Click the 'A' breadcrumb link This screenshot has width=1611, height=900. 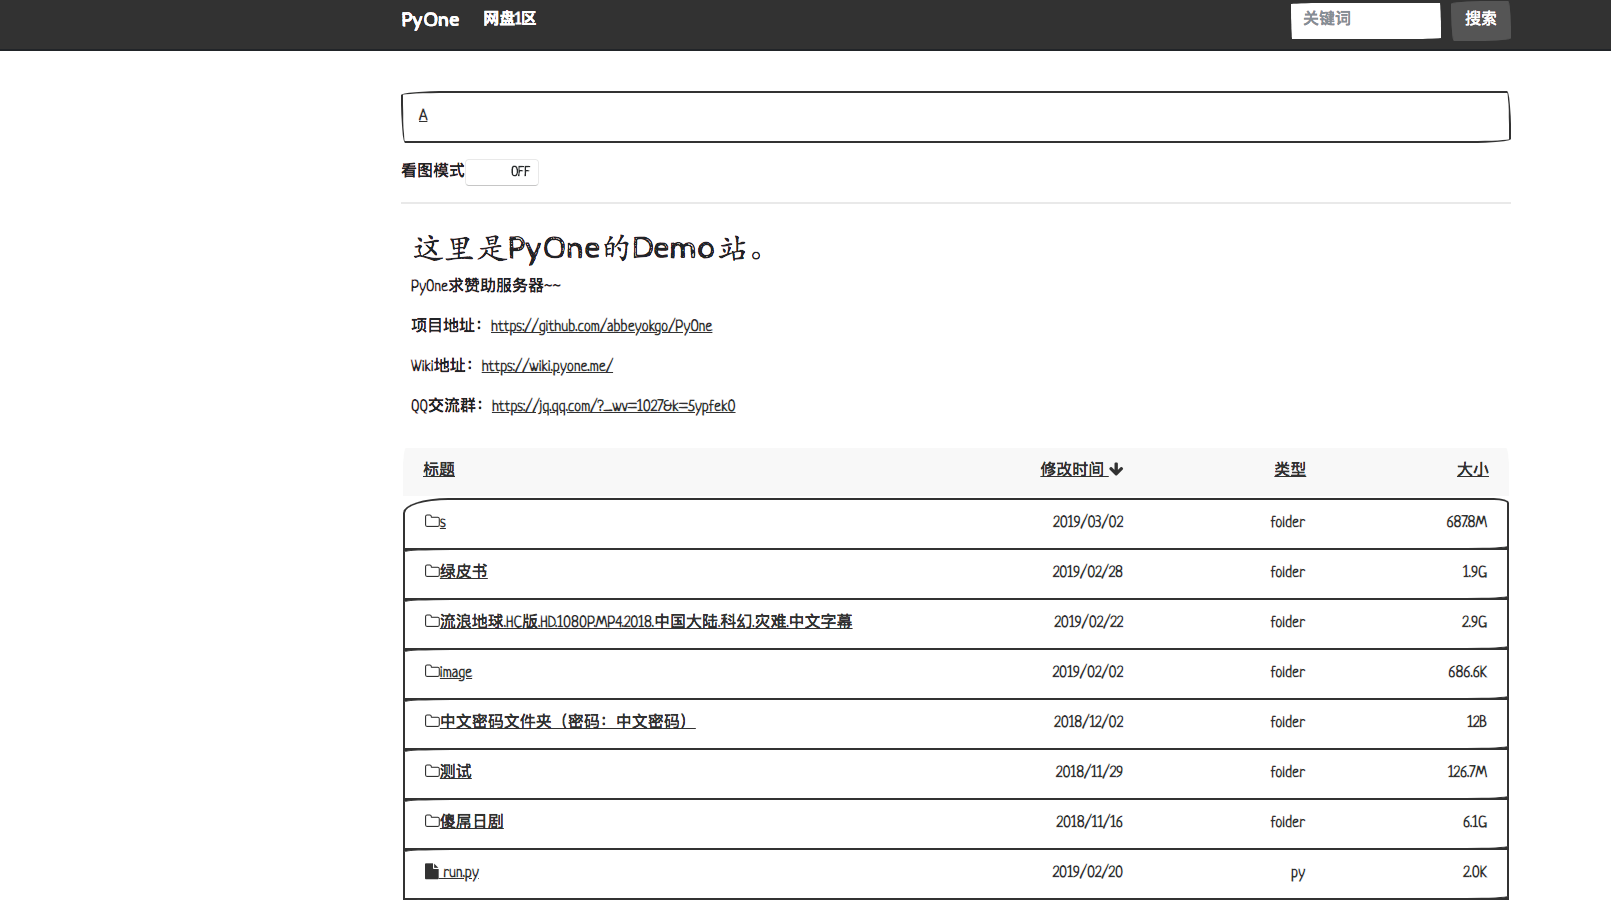pos(423,116)
